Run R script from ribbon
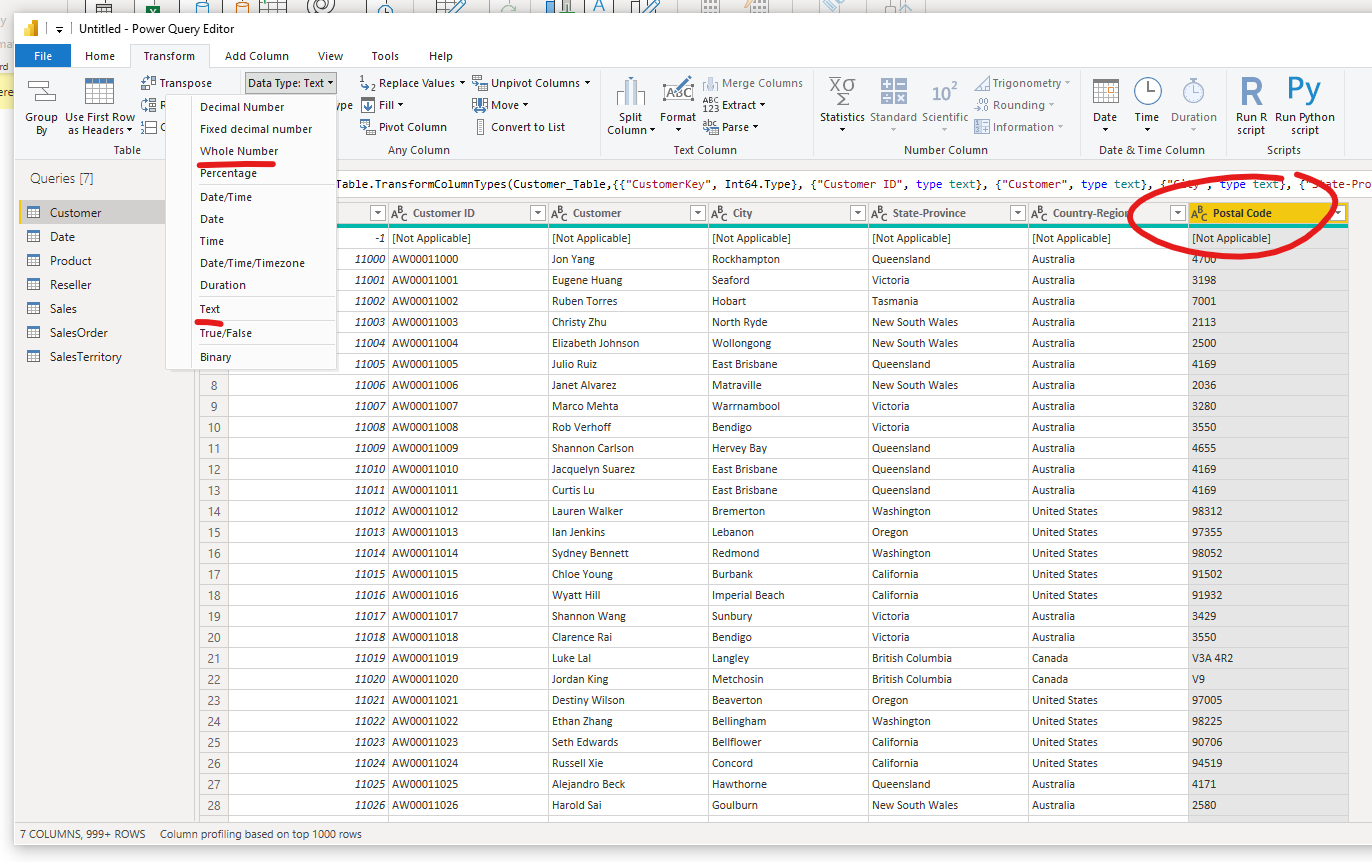This screenshot has width=1372, height=862. point(1251,93)
